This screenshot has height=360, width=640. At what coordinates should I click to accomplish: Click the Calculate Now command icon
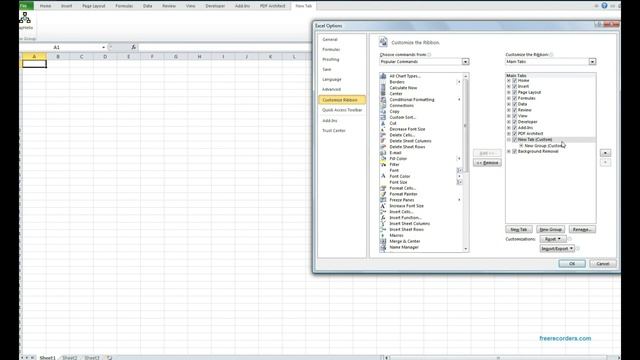pos(383,88)
